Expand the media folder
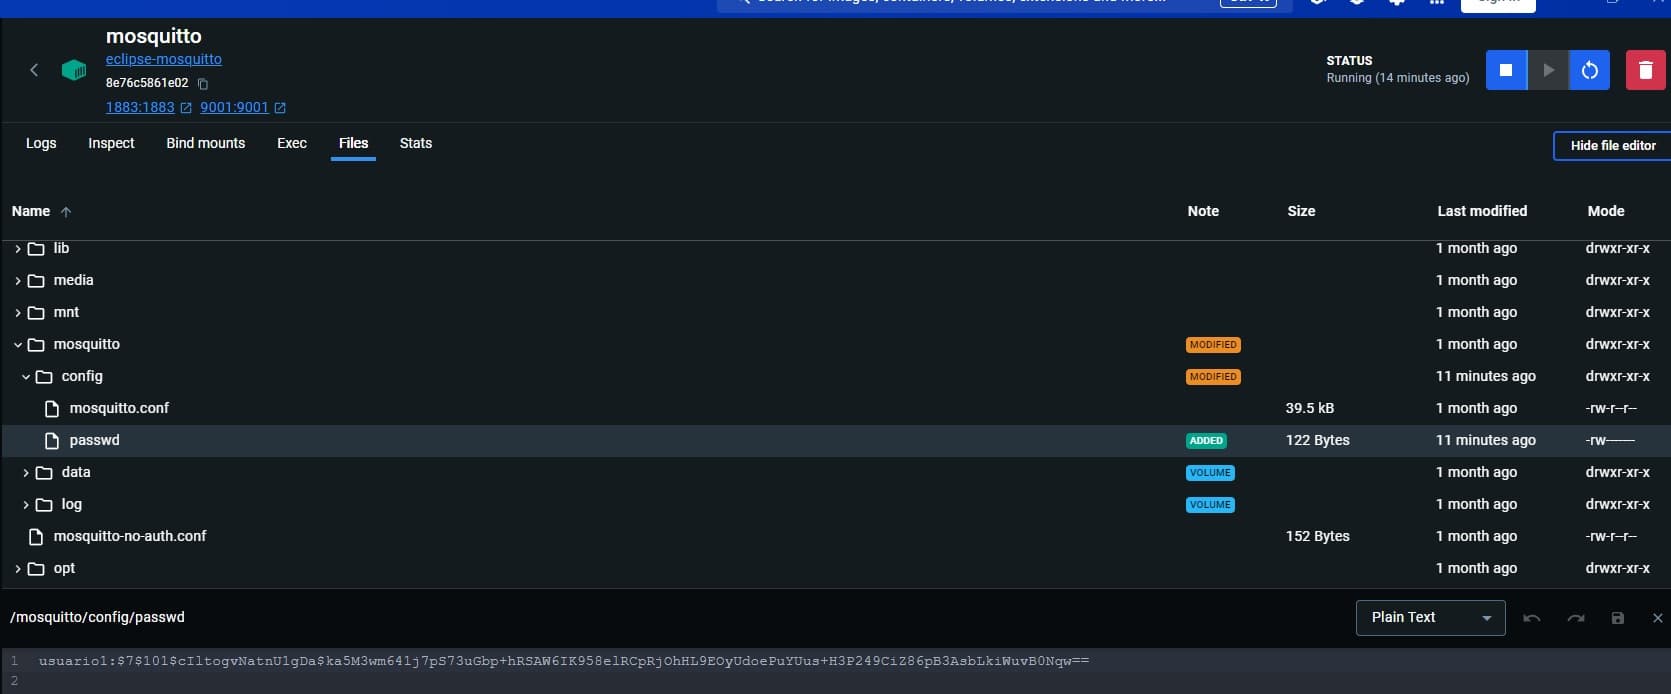The height and width of the screenshot is (694, 1671). click(x=18, y=281)
